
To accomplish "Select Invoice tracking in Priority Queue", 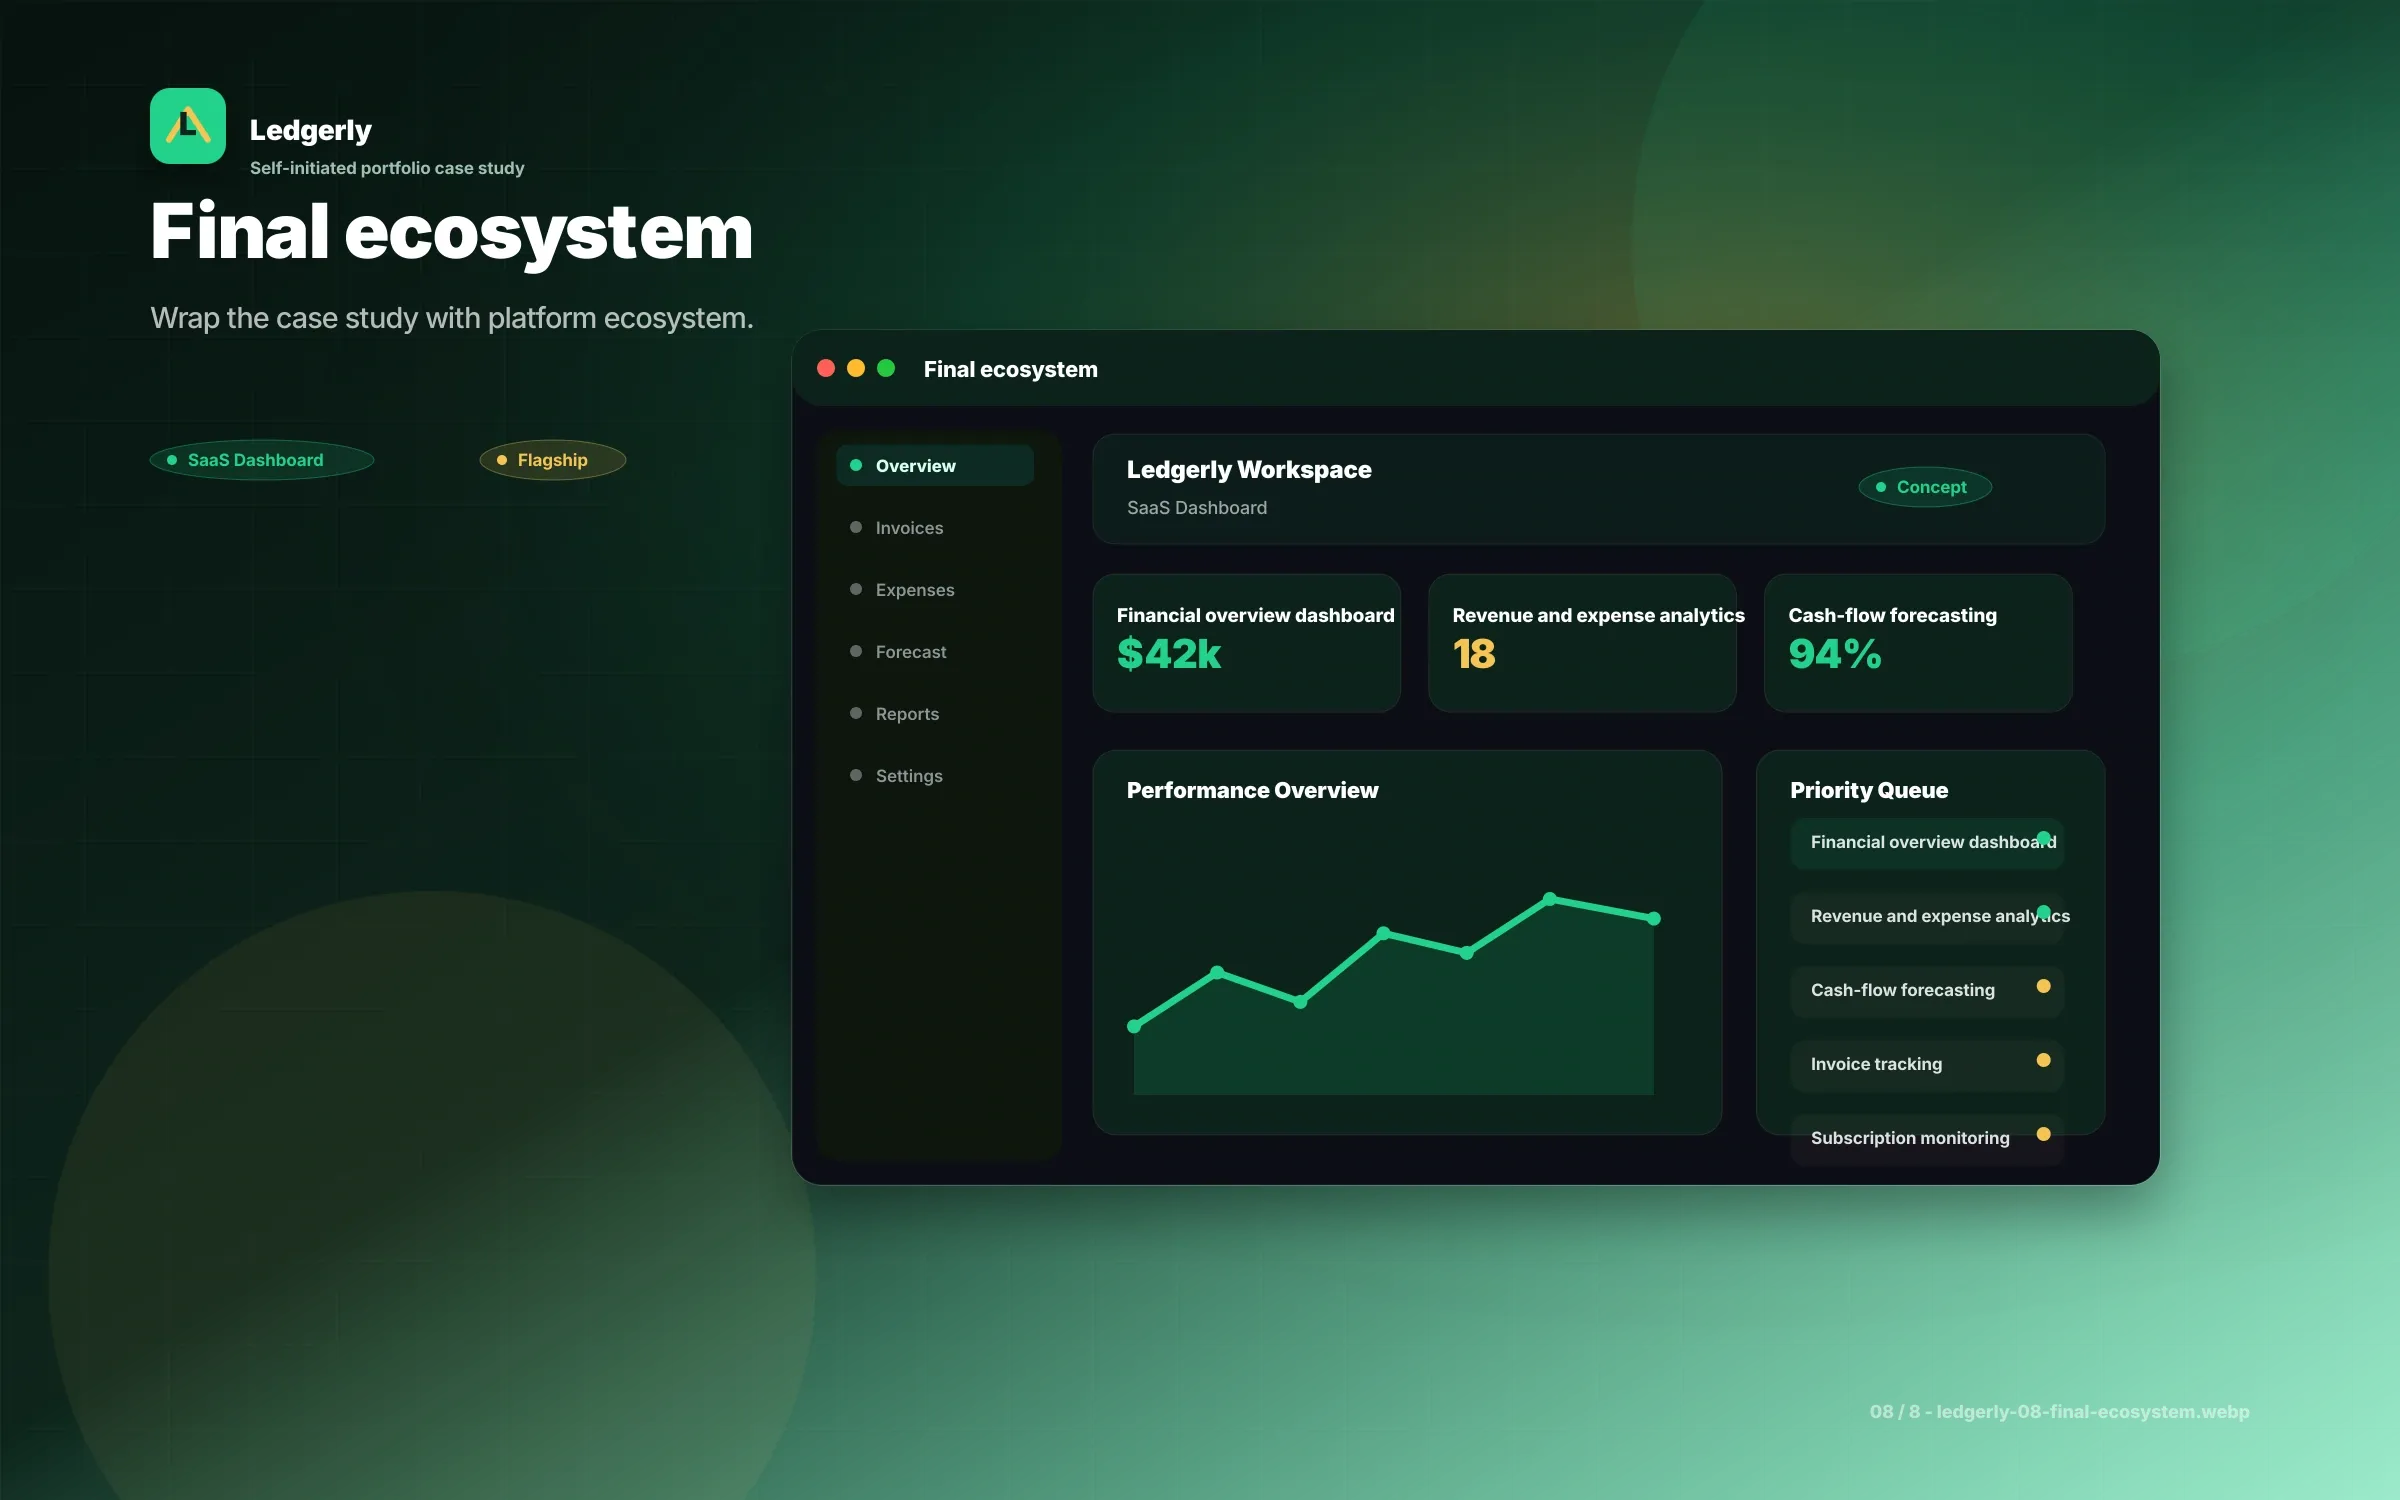I will click(1927, 1065).
